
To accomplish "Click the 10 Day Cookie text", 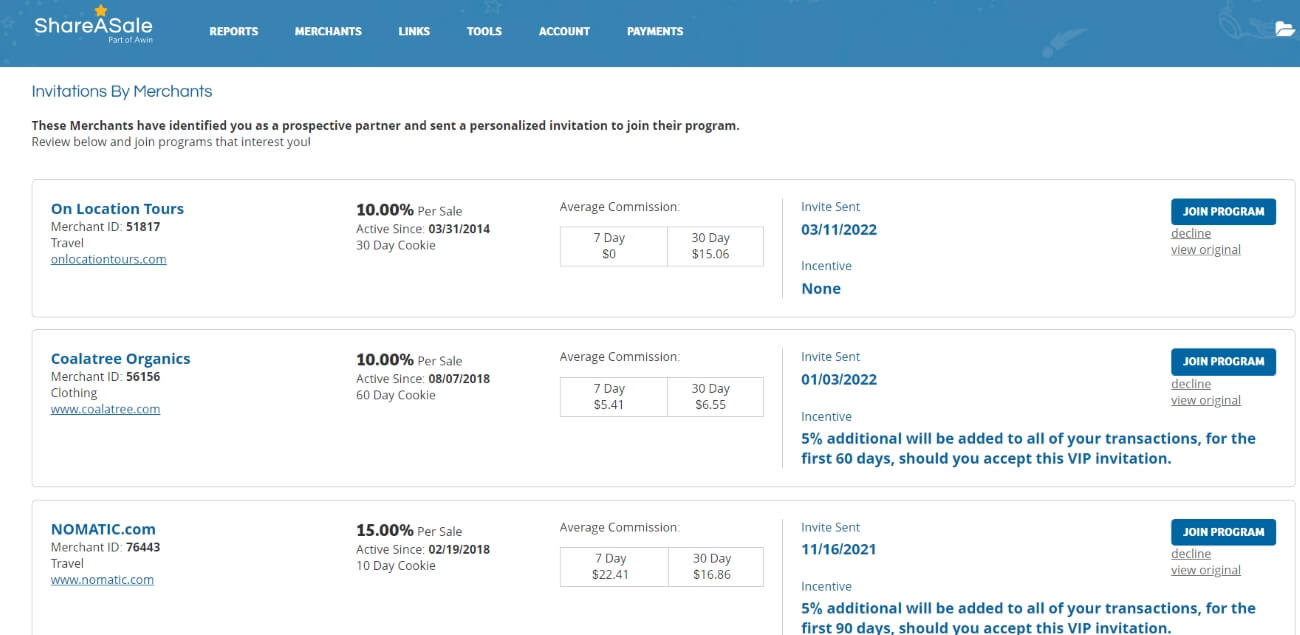I will point(396,565).
